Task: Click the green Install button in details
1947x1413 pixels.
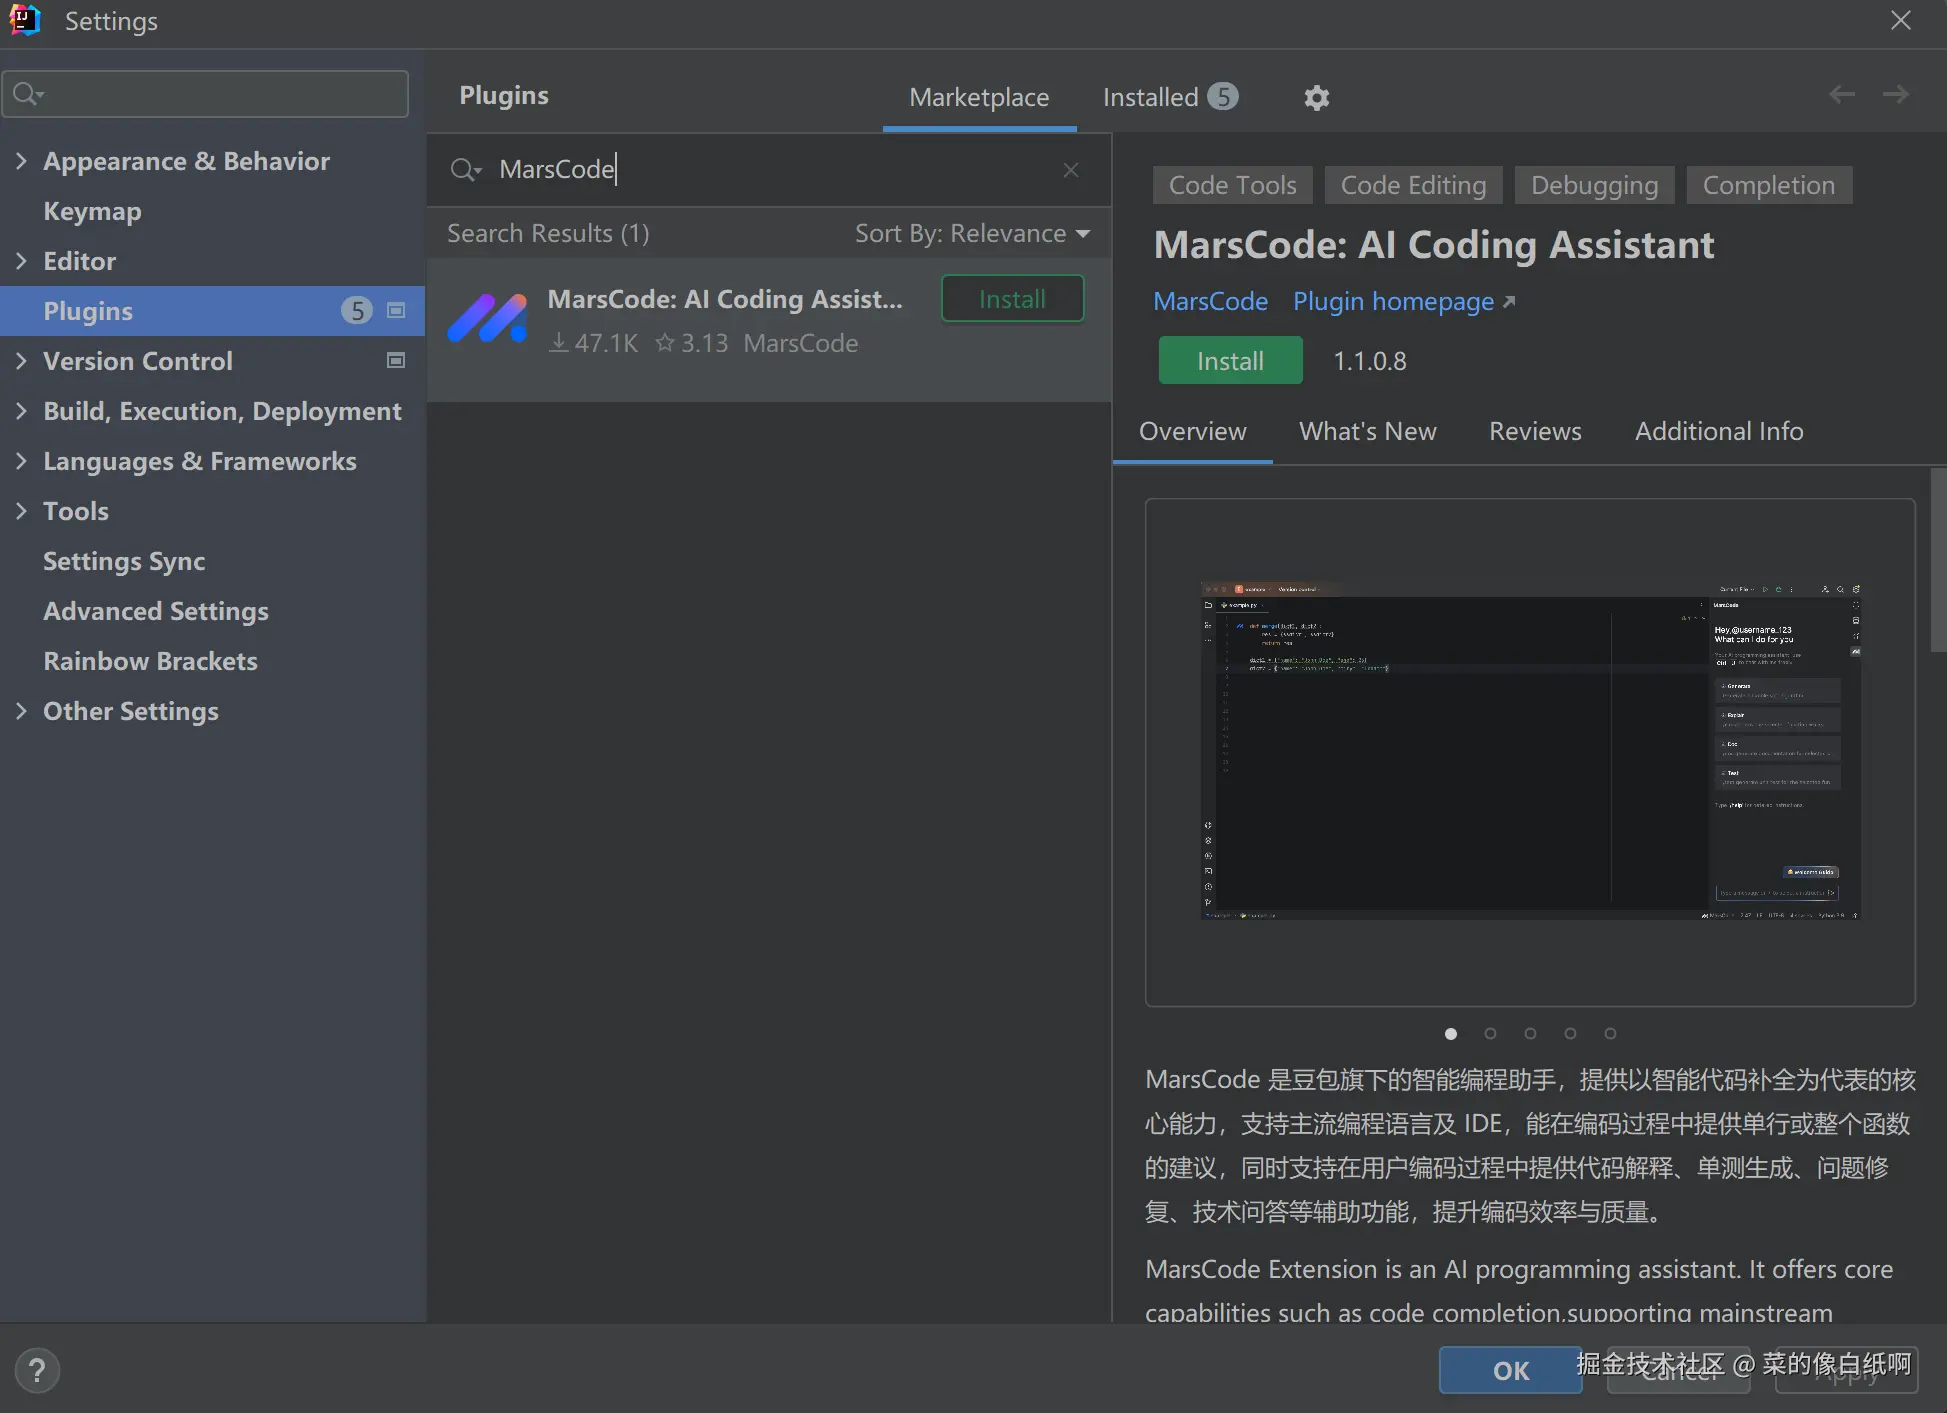Action: 1230,360
